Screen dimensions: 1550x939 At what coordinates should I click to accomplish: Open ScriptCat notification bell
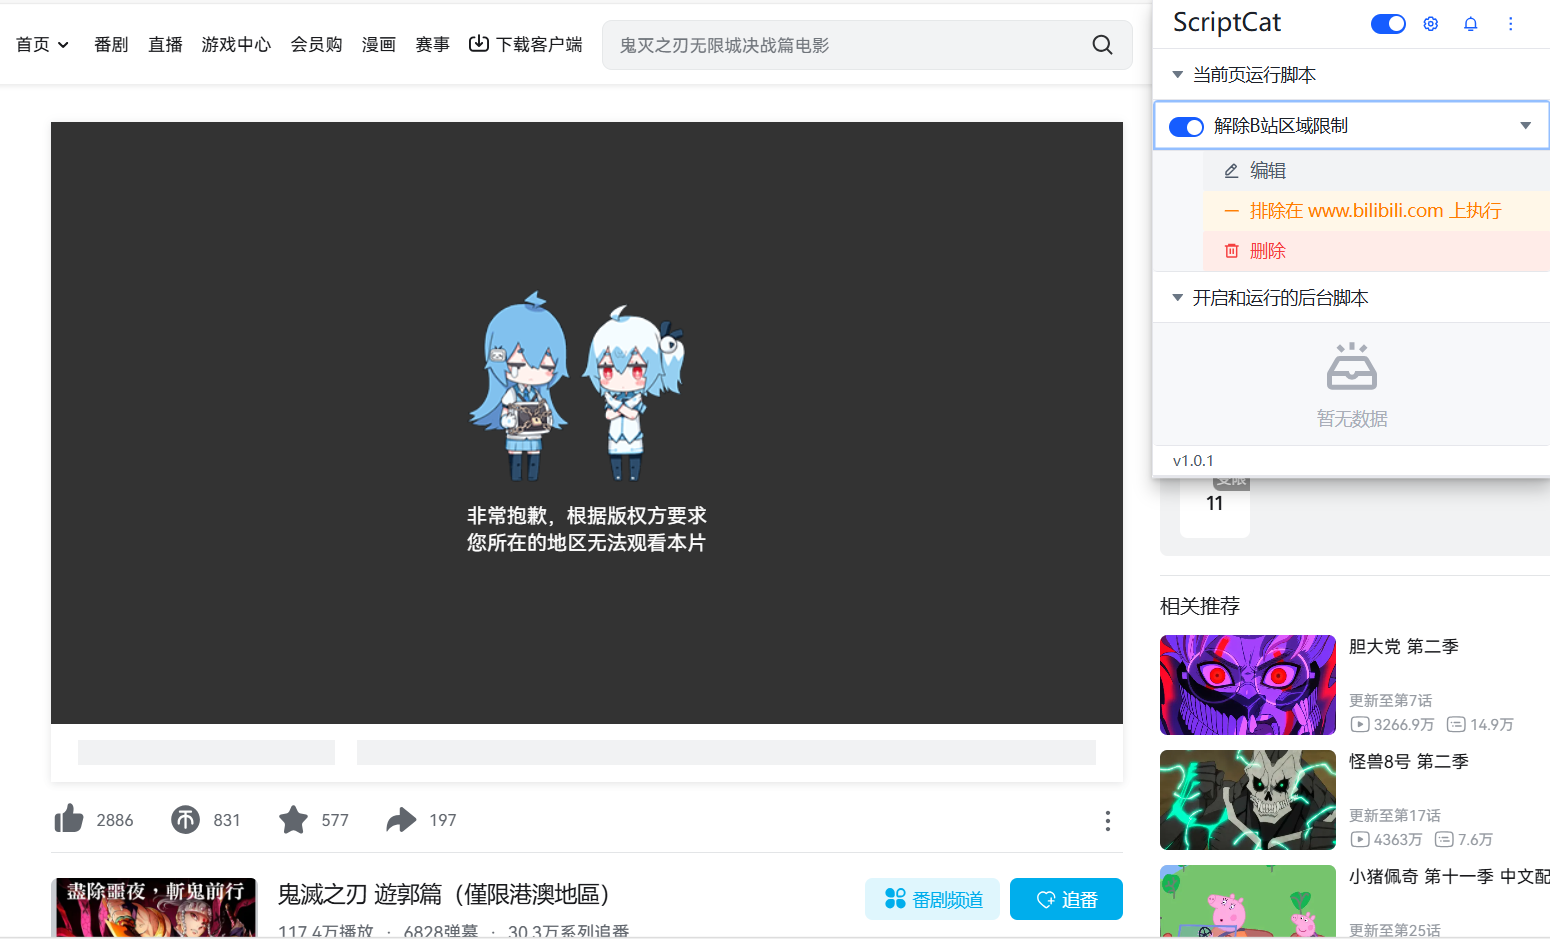[x=1470, y=24]
